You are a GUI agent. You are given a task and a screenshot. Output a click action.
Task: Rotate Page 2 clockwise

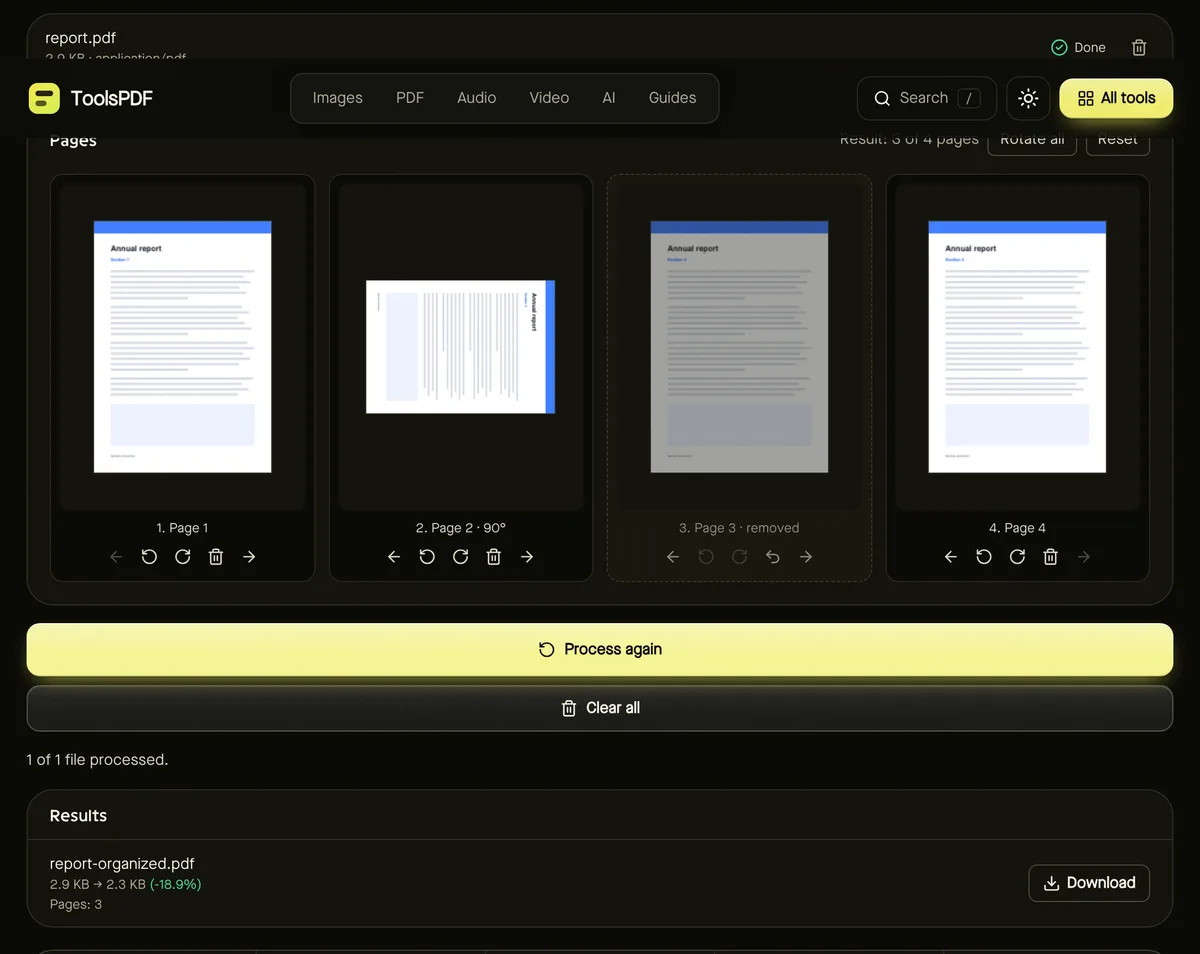click(461, 557)
